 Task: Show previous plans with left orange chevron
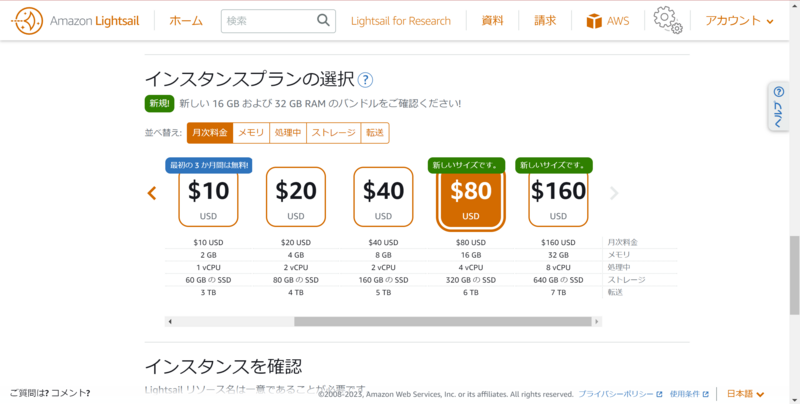(x=152, y=193)
